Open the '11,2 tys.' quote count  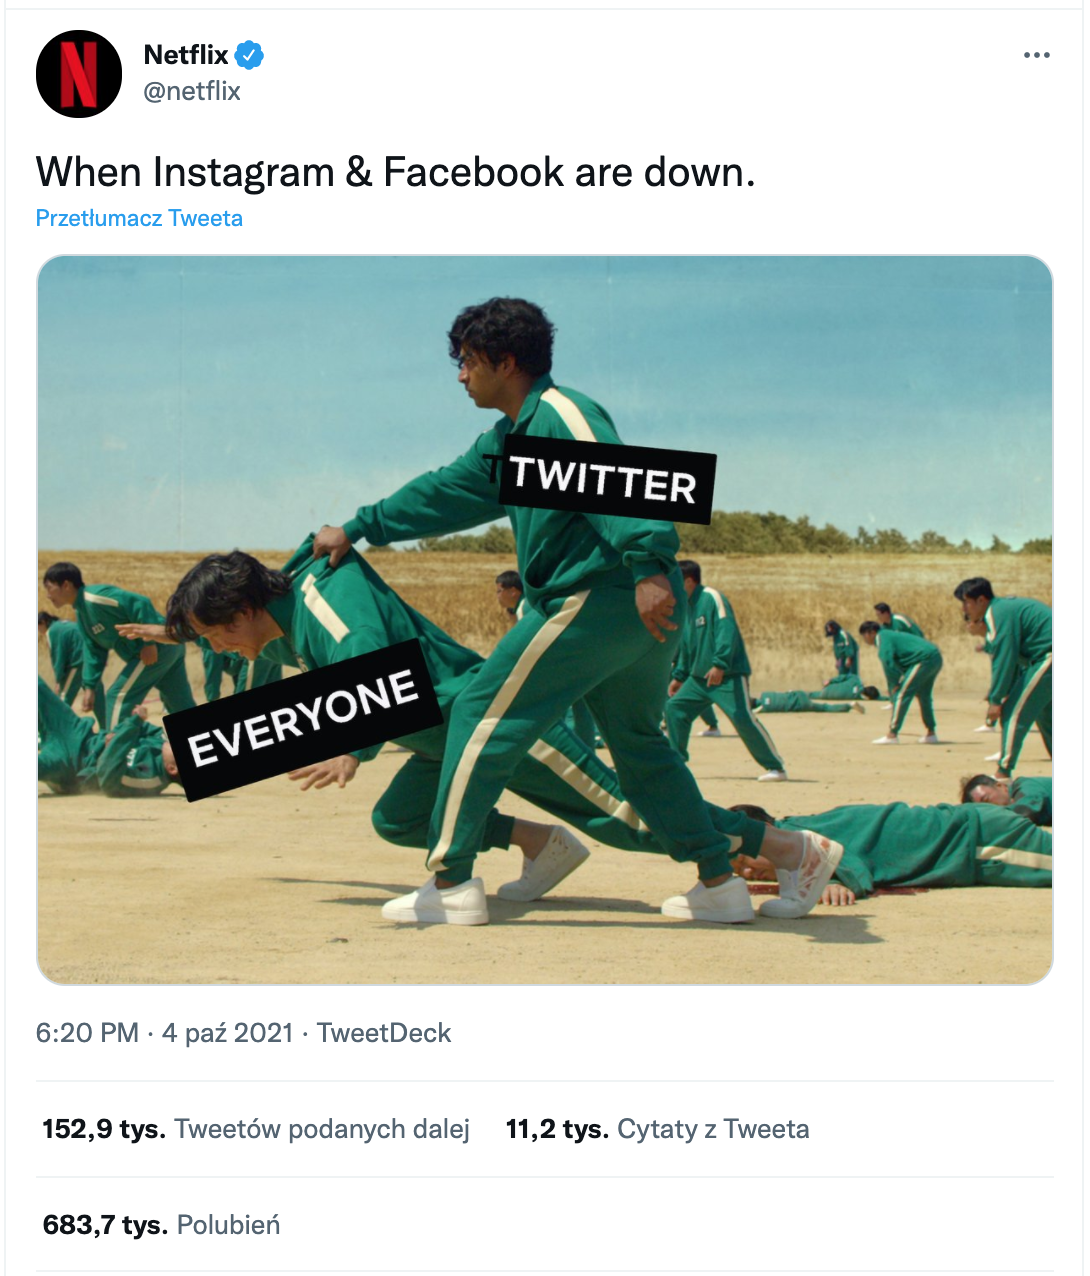coord(557,1129)
